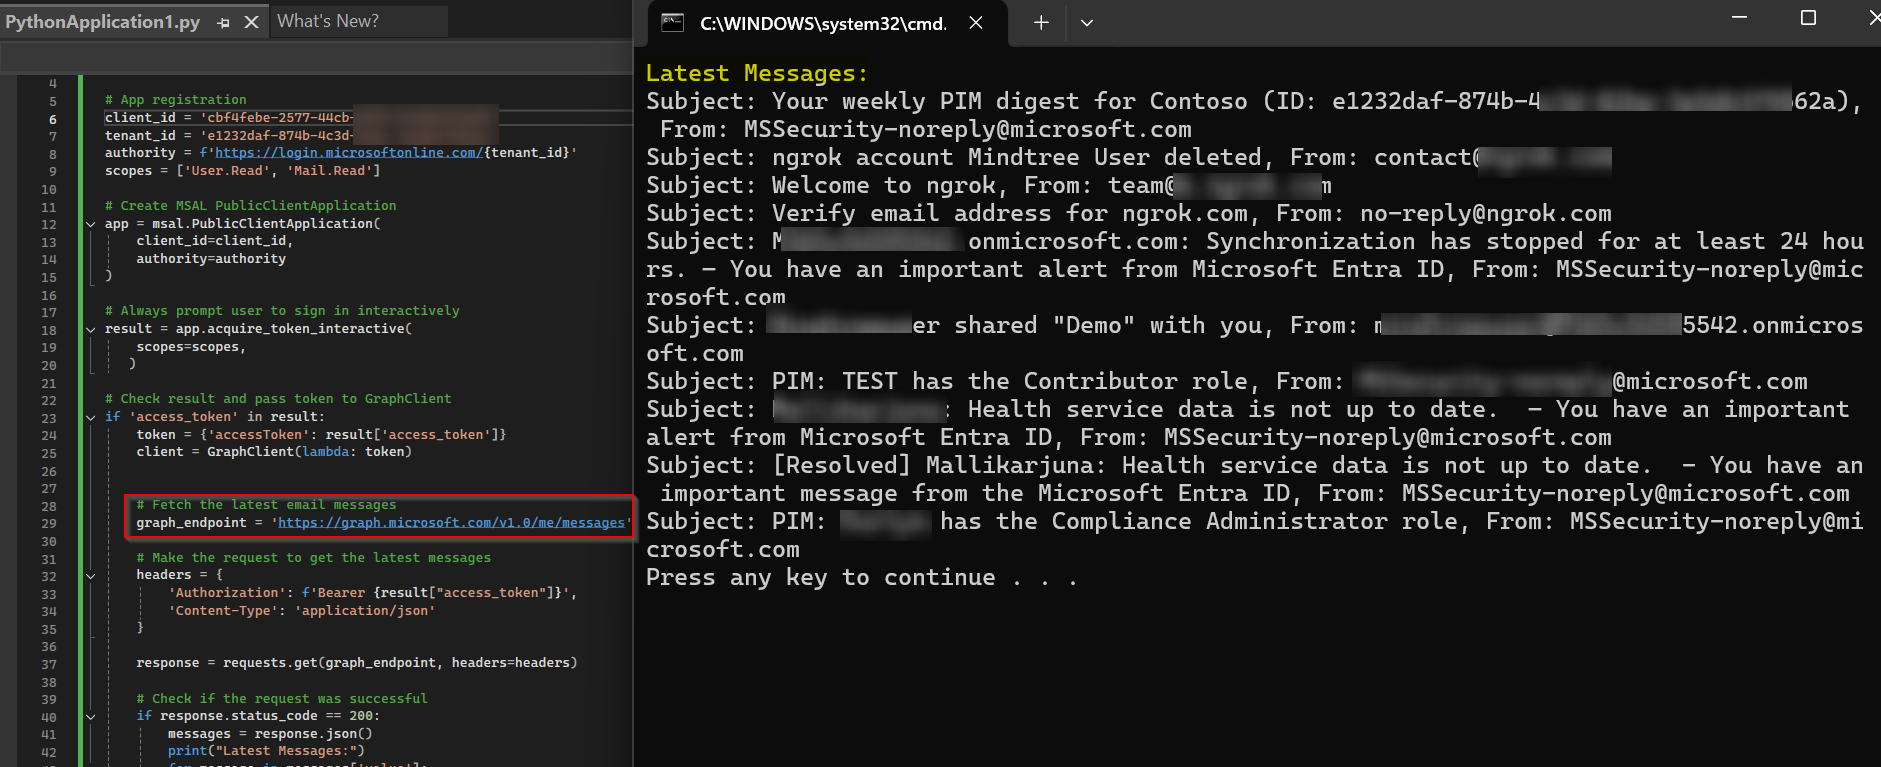Collapse the access_token if block at line 23
The width and height of the screenshot is (1881, 767).
(x=90, y=416)
